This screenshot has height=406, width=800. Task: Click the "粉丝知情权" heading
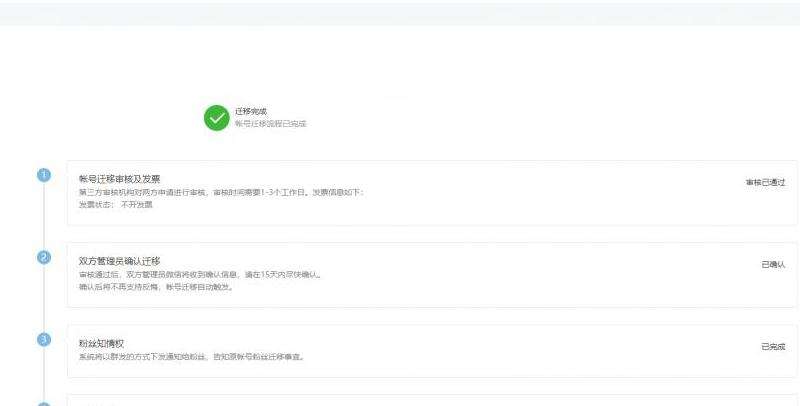pos(101,344)
